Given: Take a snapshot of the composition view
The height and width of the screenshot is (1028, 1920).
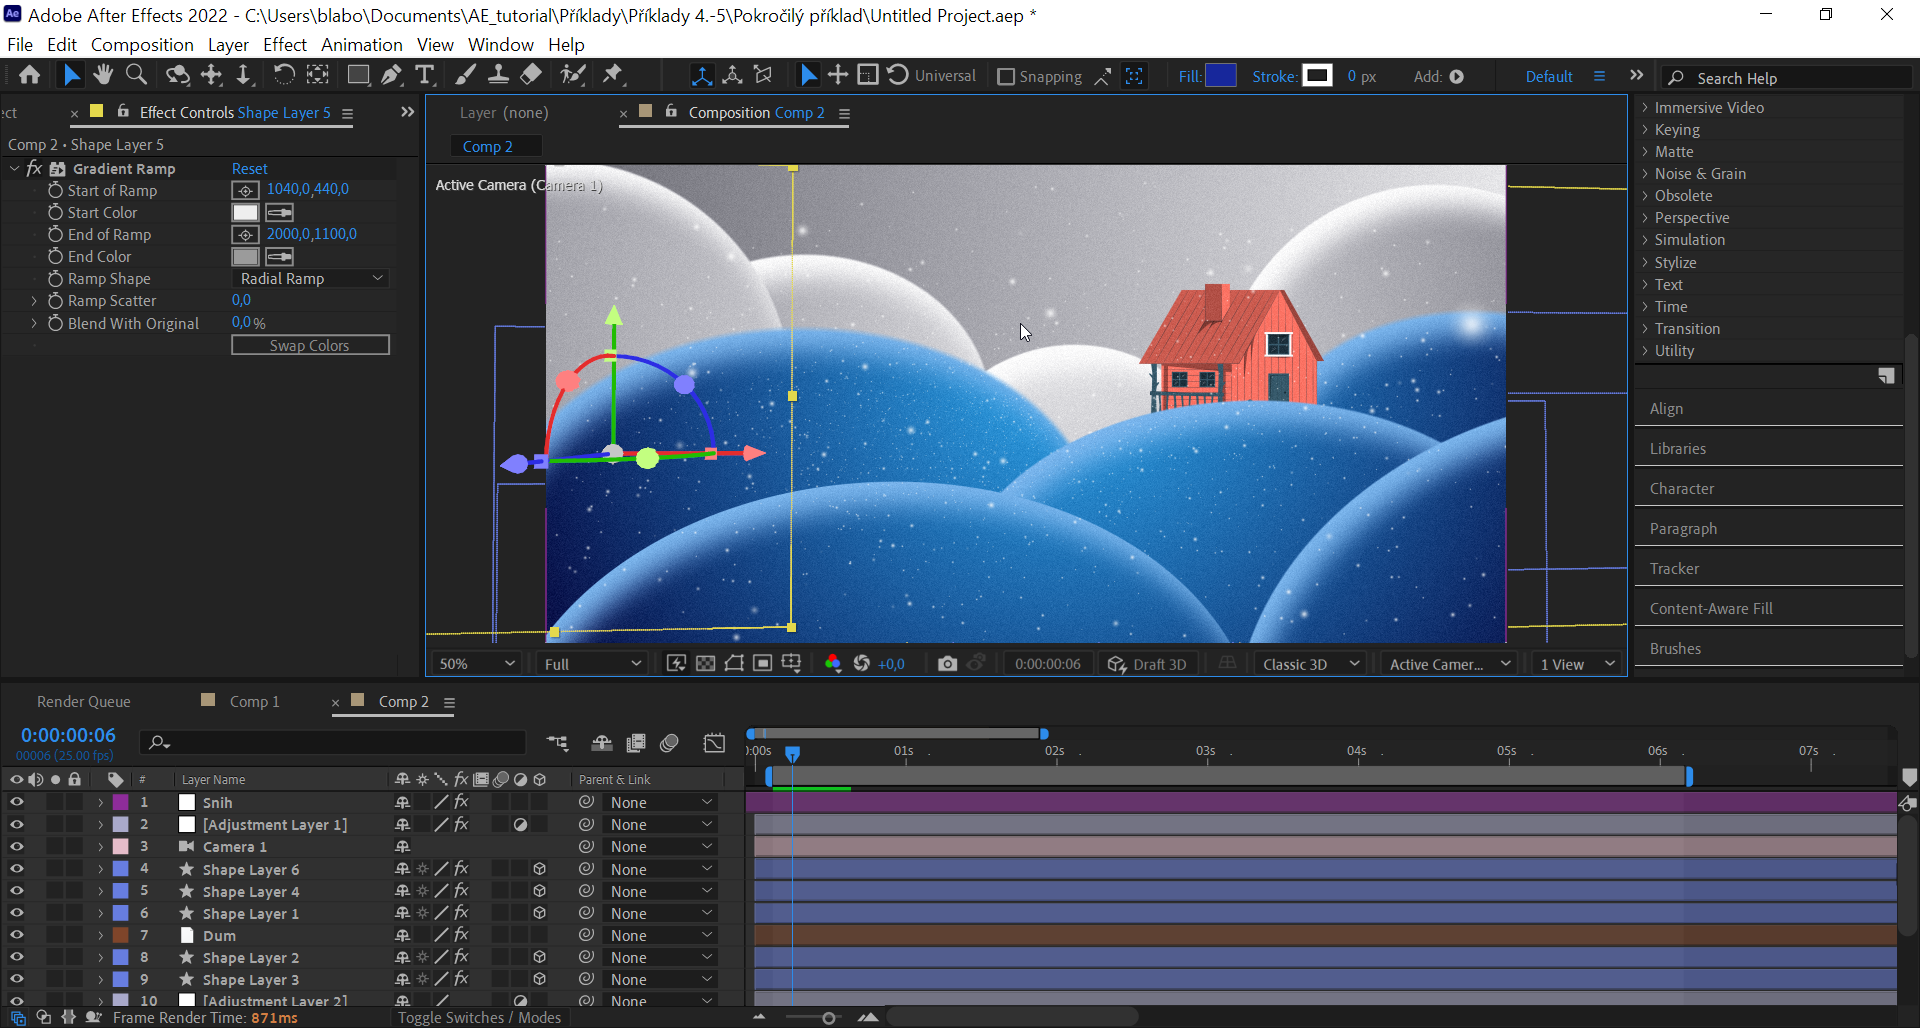Looking at the screenshot, I should (x=947, y=663).
